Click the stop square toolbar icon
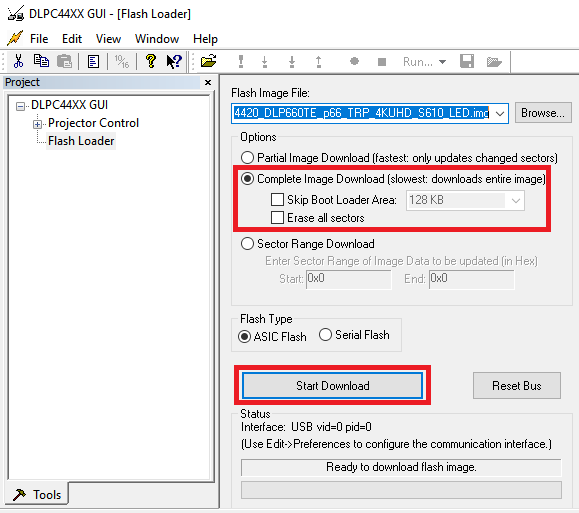This screenshot has width=579, height=513. tap(382, 62)
